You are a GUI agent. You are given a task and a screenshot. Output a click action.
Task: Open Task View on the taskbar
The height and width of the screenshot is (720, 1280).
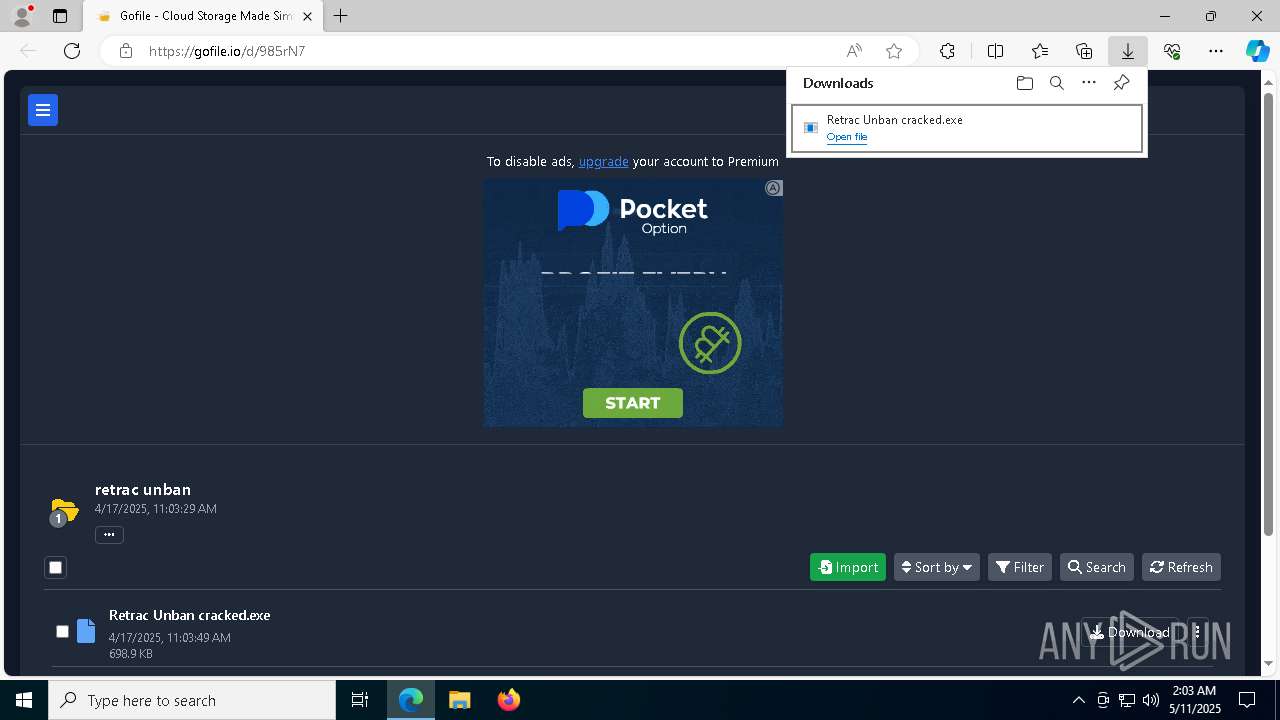[360, 700]
